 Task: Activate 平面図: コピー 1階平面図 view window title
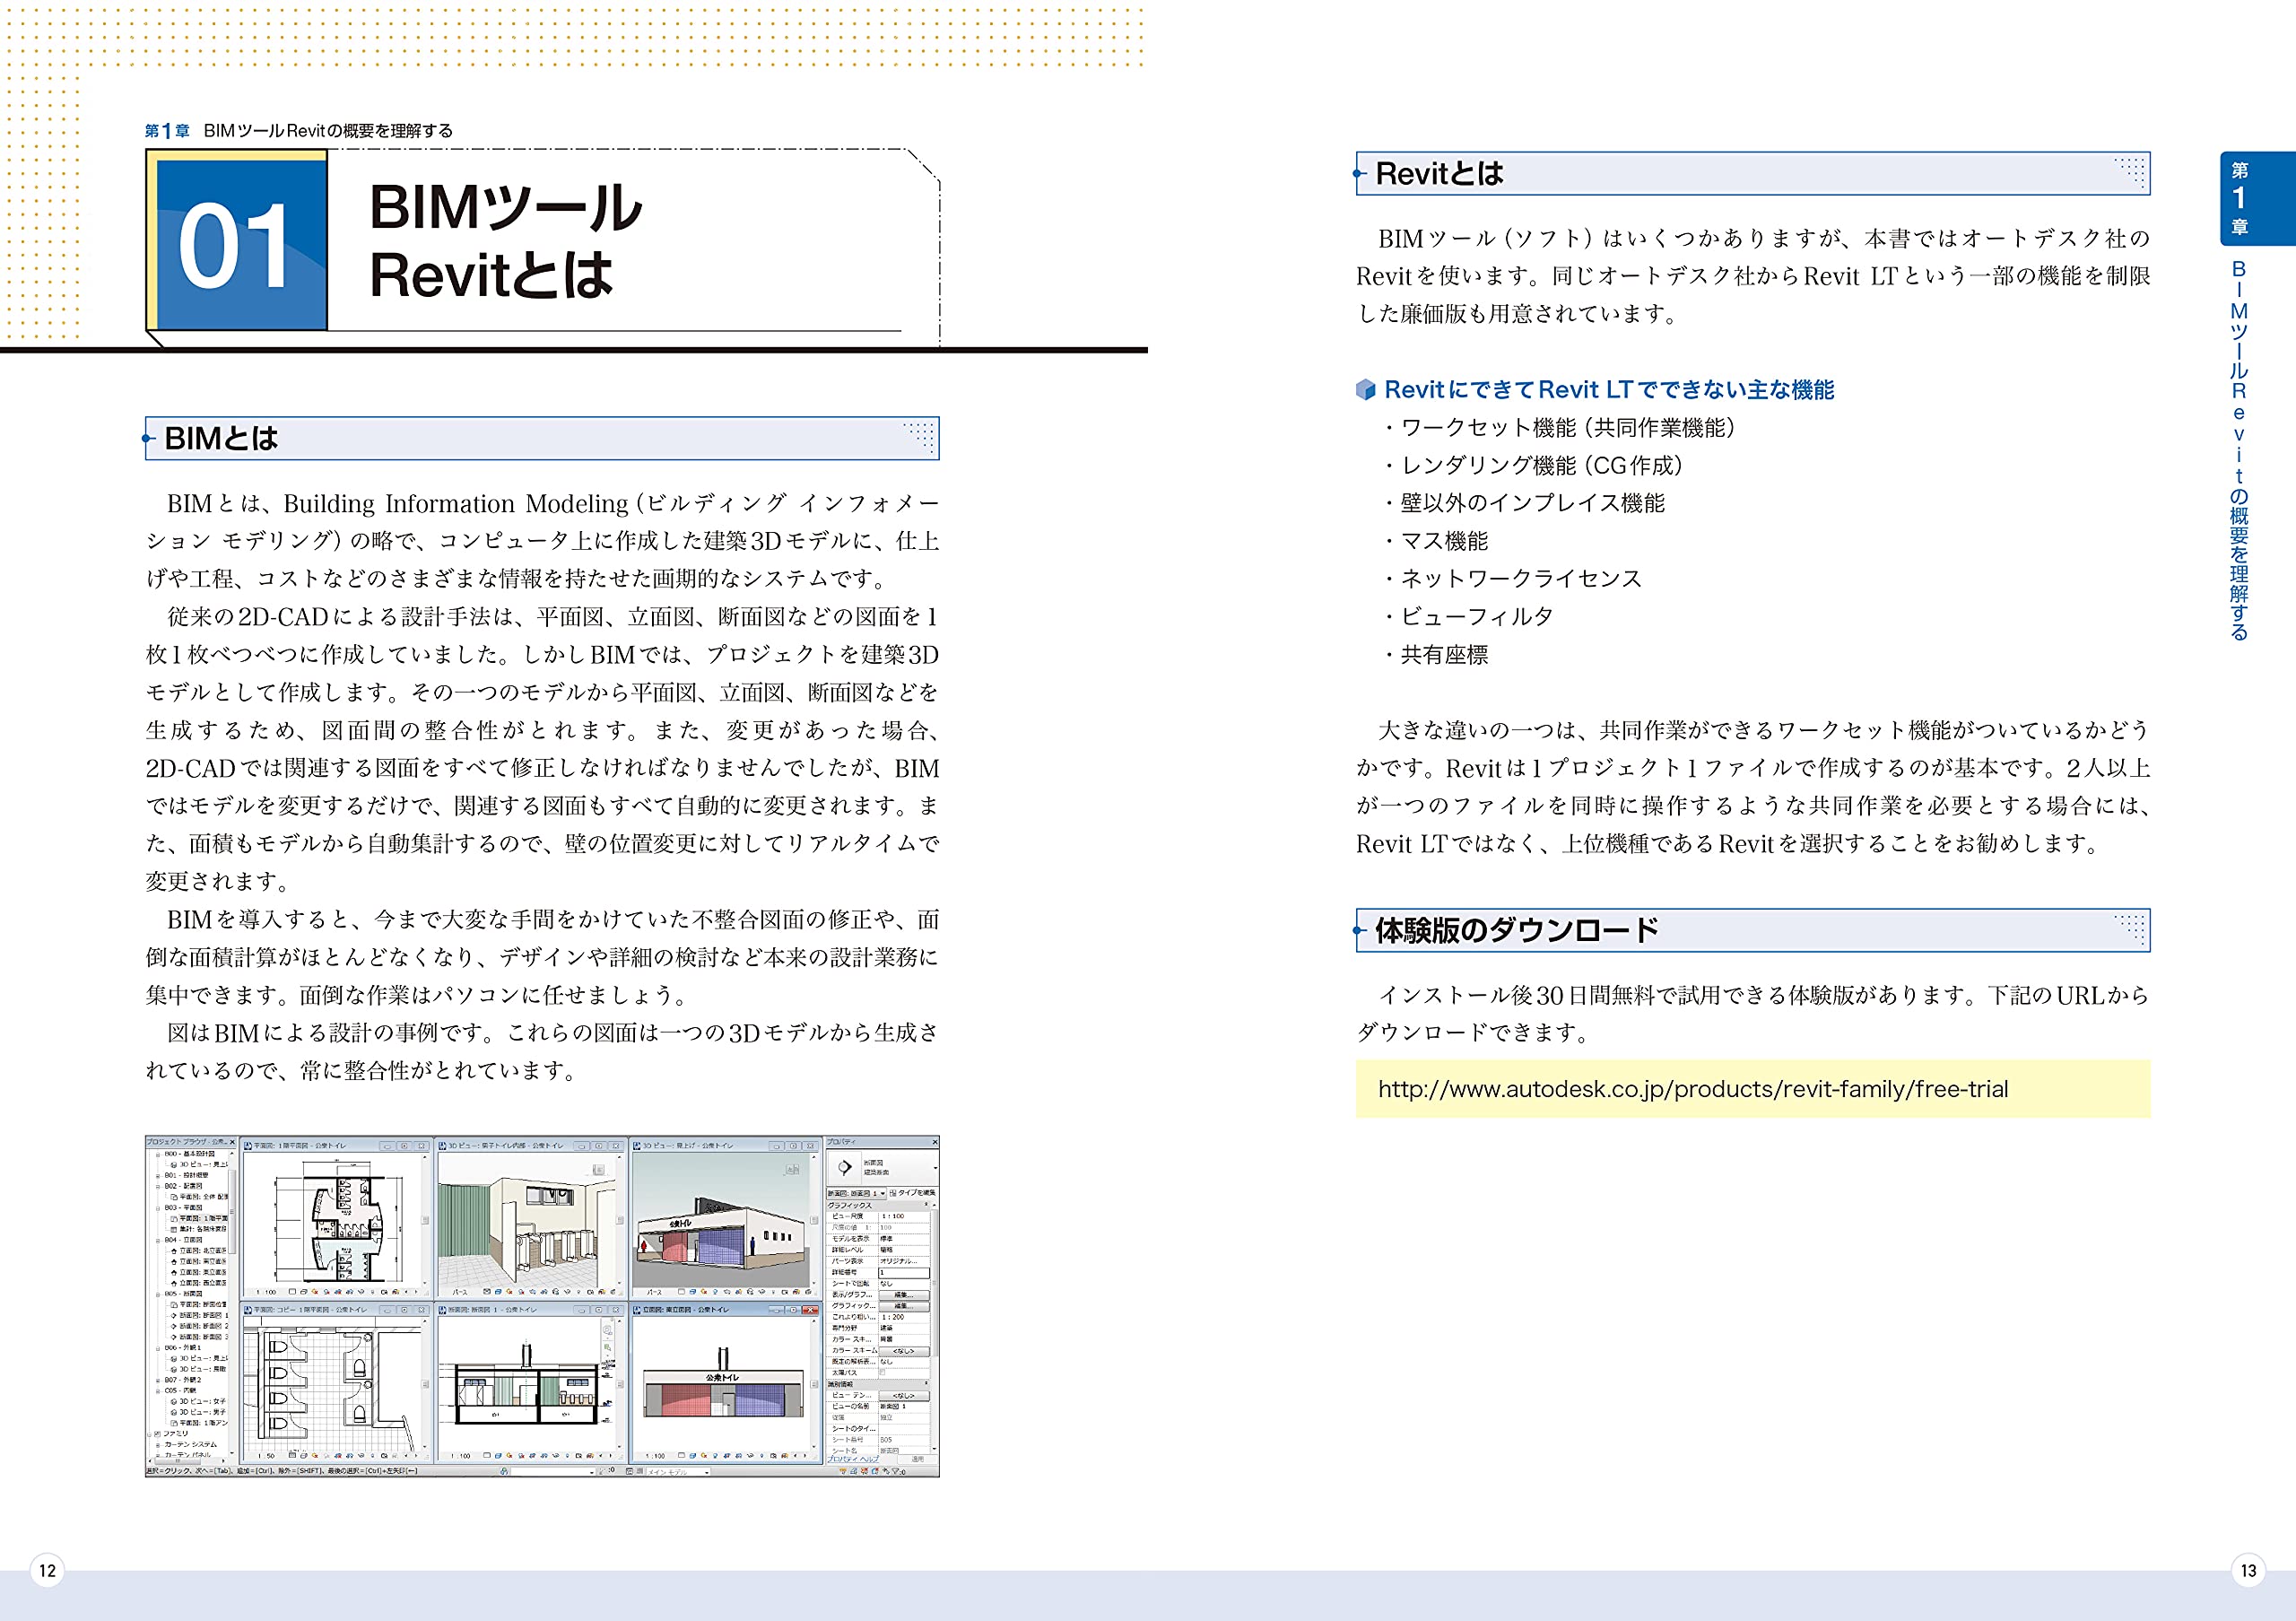pyautogui.click(x=310, y=1310)
